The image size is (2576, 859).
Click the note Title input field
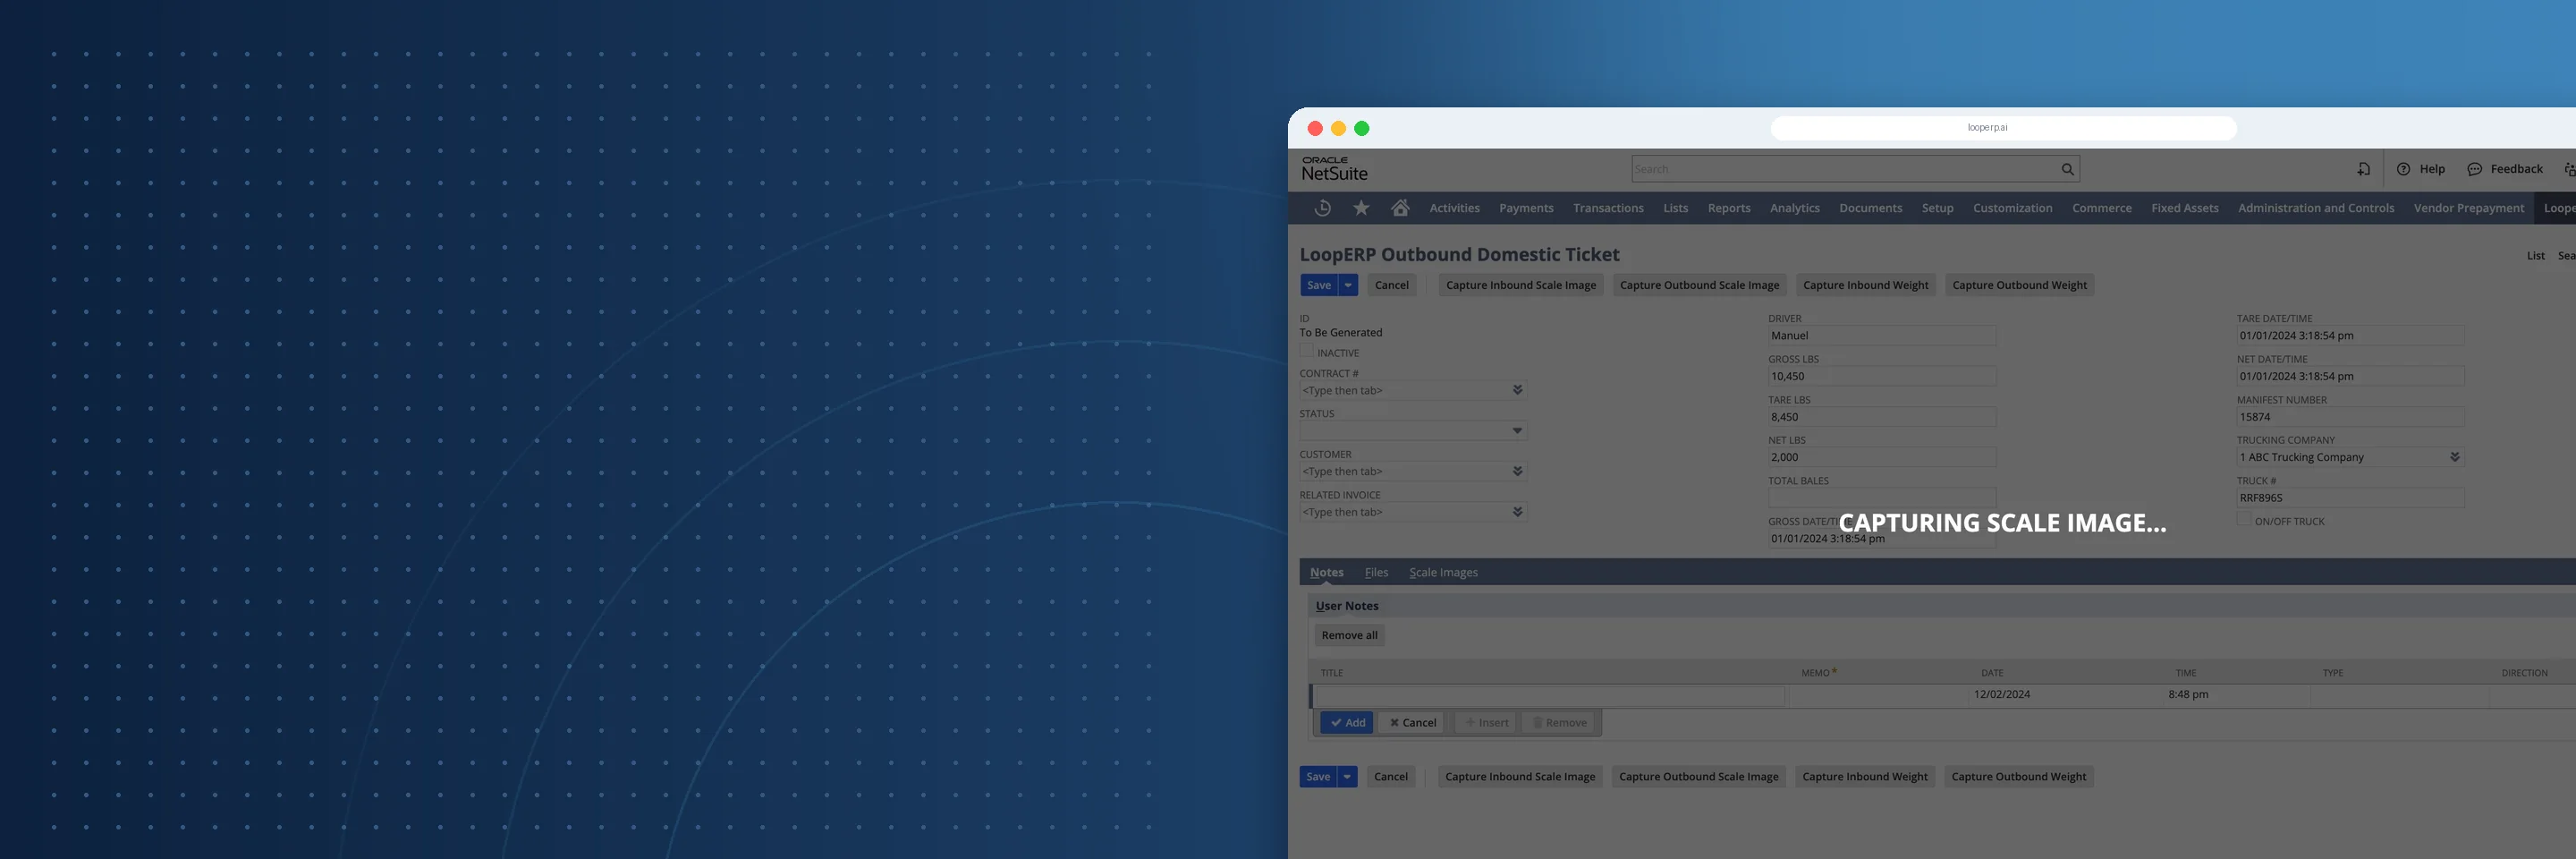pyautogui.click(x=1549, y=695)
